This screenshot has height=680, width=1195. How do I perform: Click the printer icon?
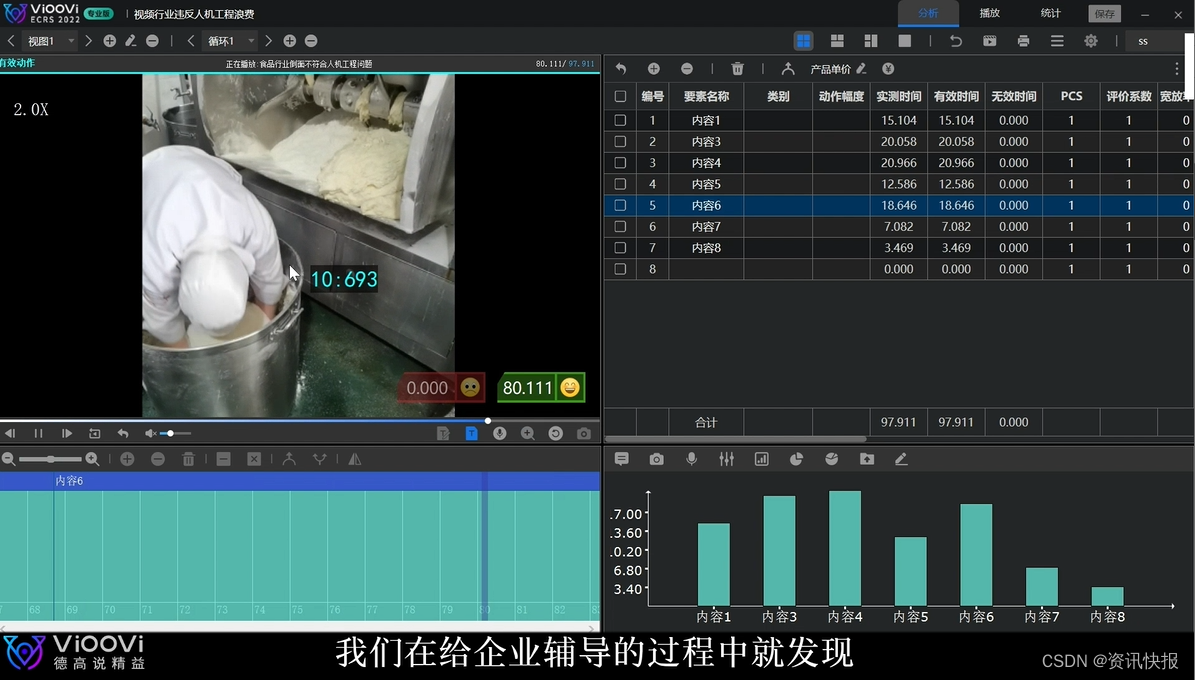click(x=1024, y=41)
